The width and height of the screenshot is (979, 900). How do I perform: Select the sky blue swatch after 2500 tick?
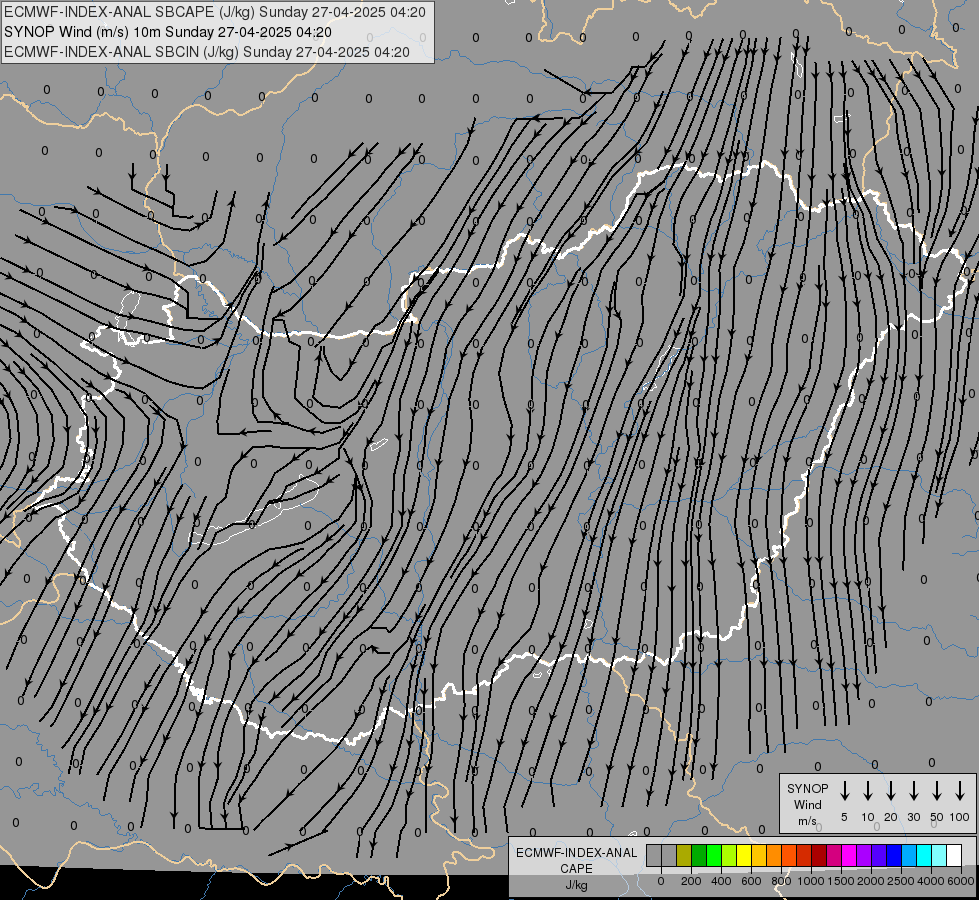(909, 855)
